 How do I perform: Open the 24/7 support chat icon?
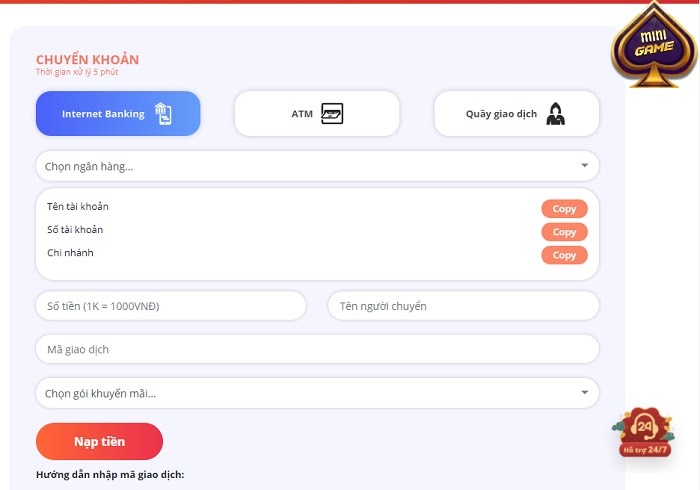(645, 433)
